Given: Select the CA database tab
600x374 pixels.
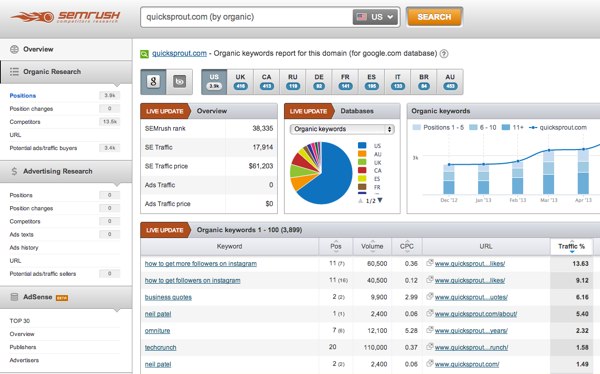Looking at the screenshot, I should [266, 82].
